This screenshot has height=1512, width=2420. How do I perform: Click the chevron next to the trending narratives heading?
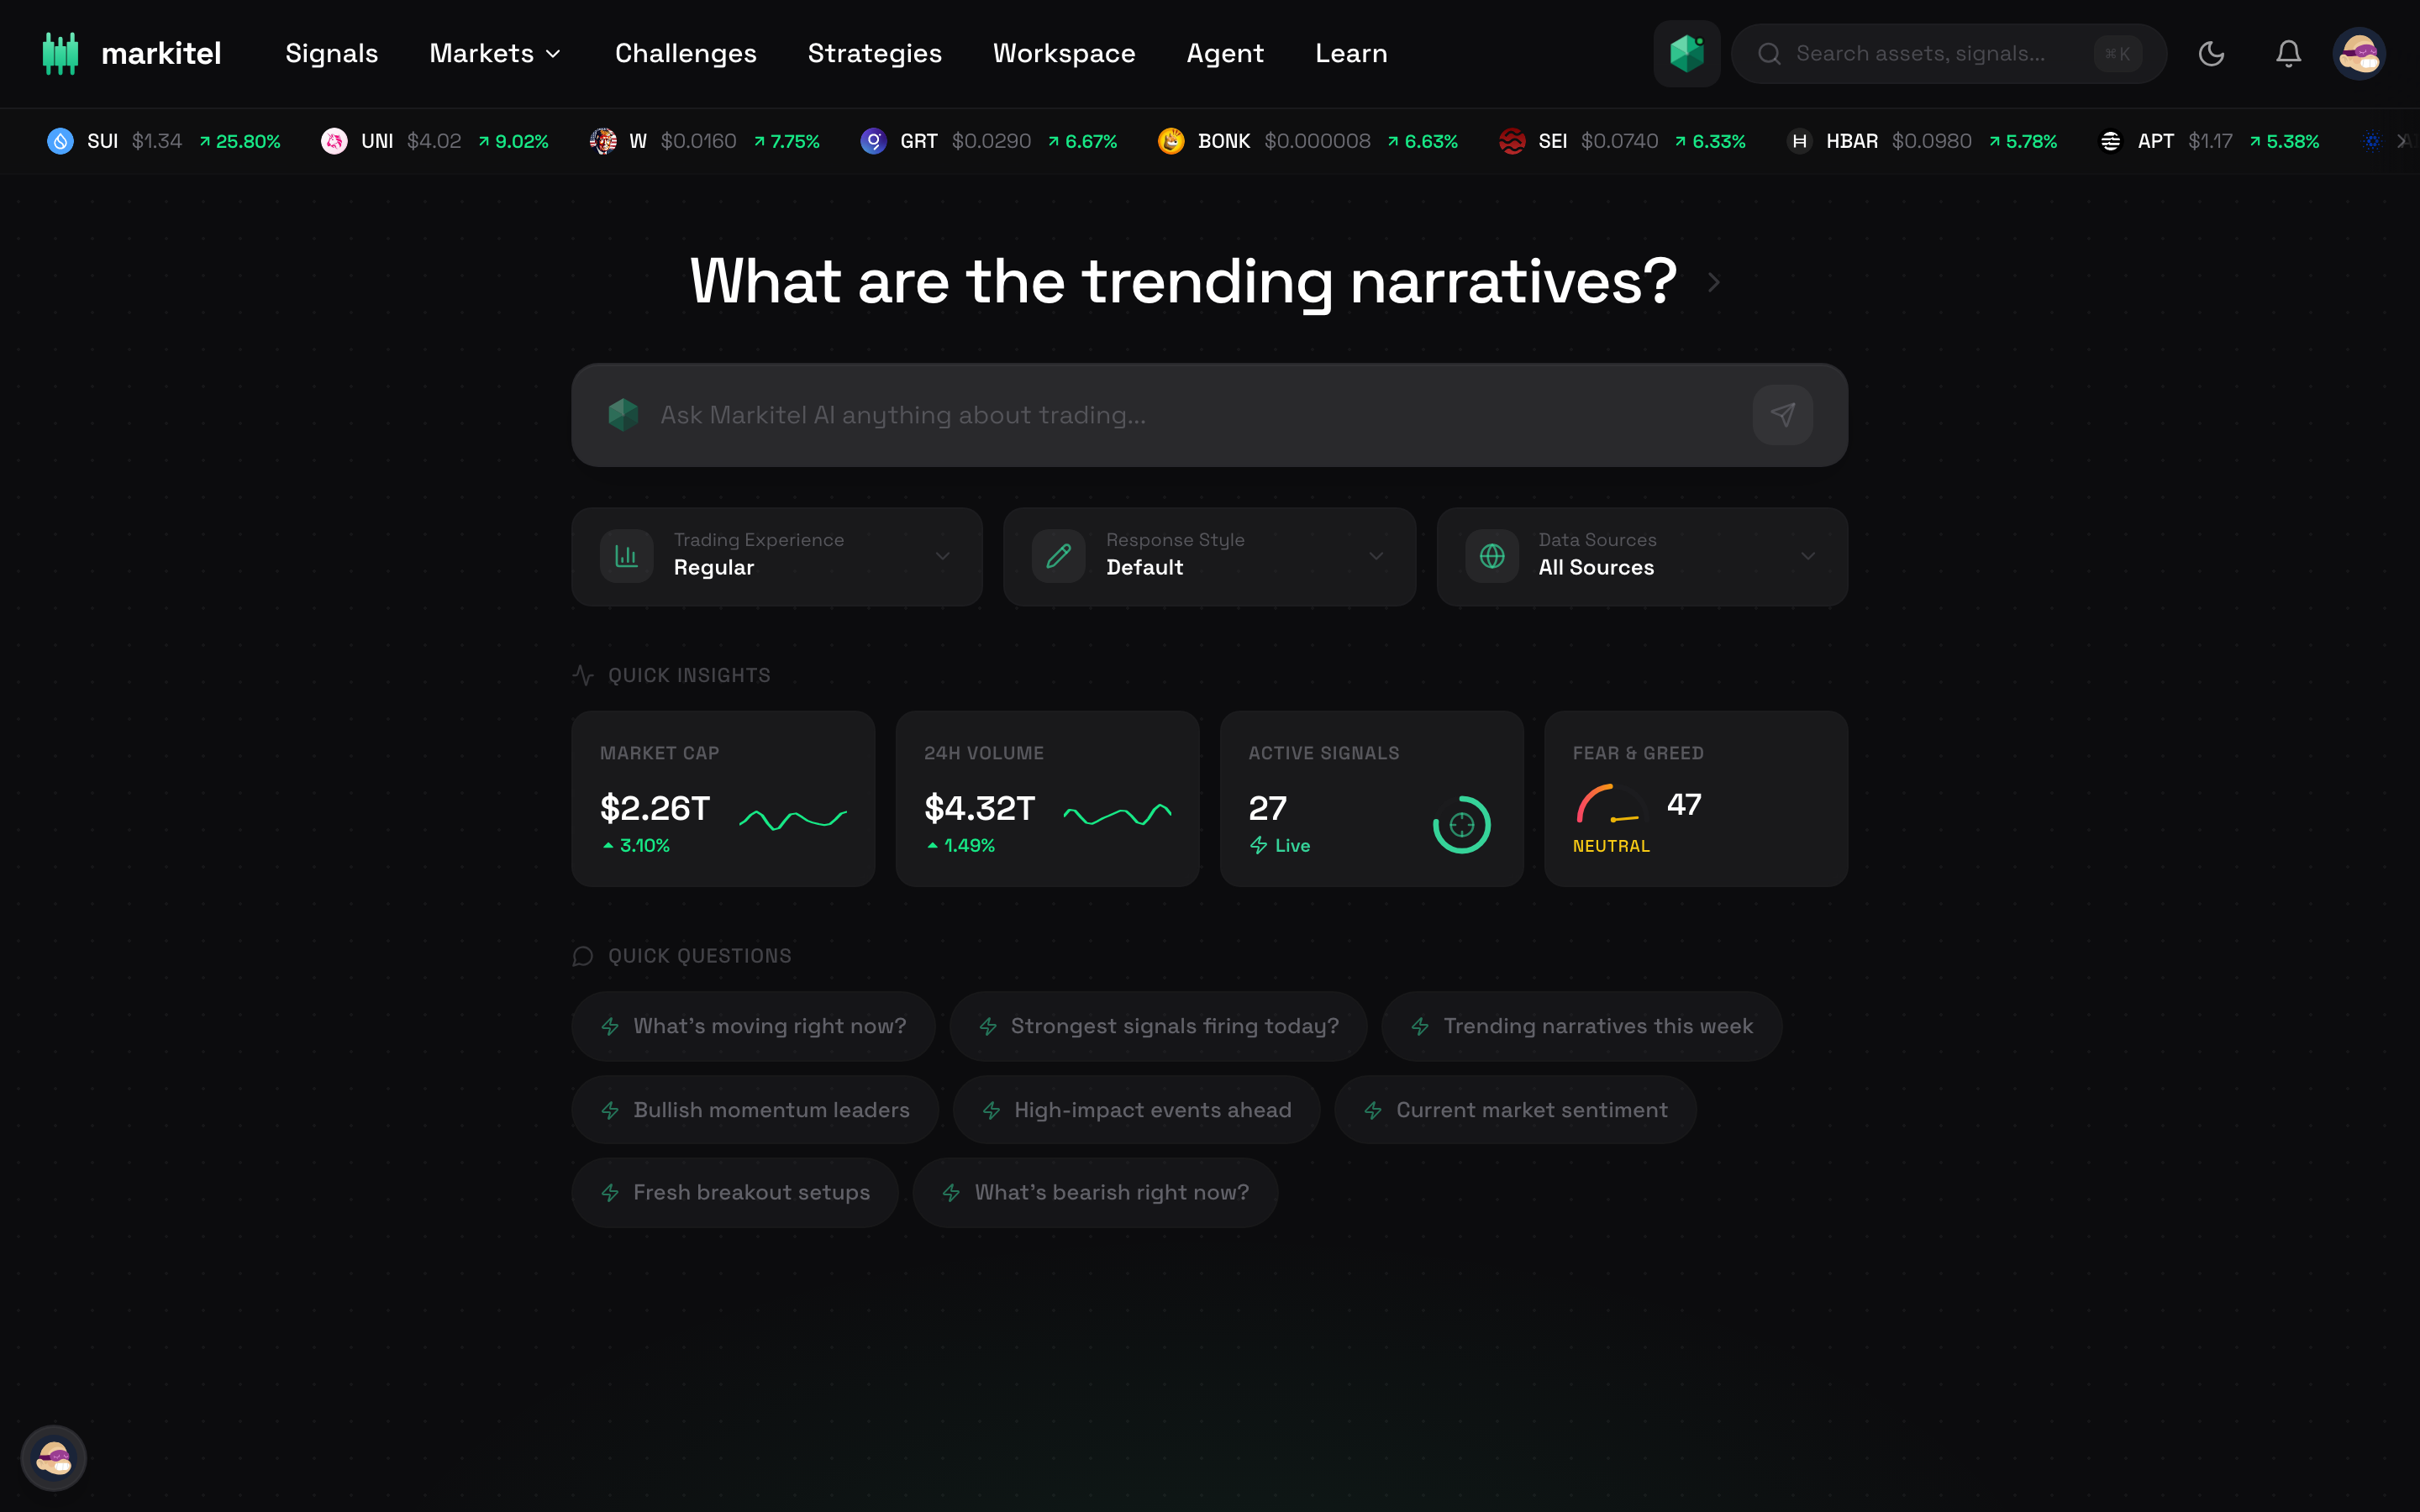[1714, 283]
